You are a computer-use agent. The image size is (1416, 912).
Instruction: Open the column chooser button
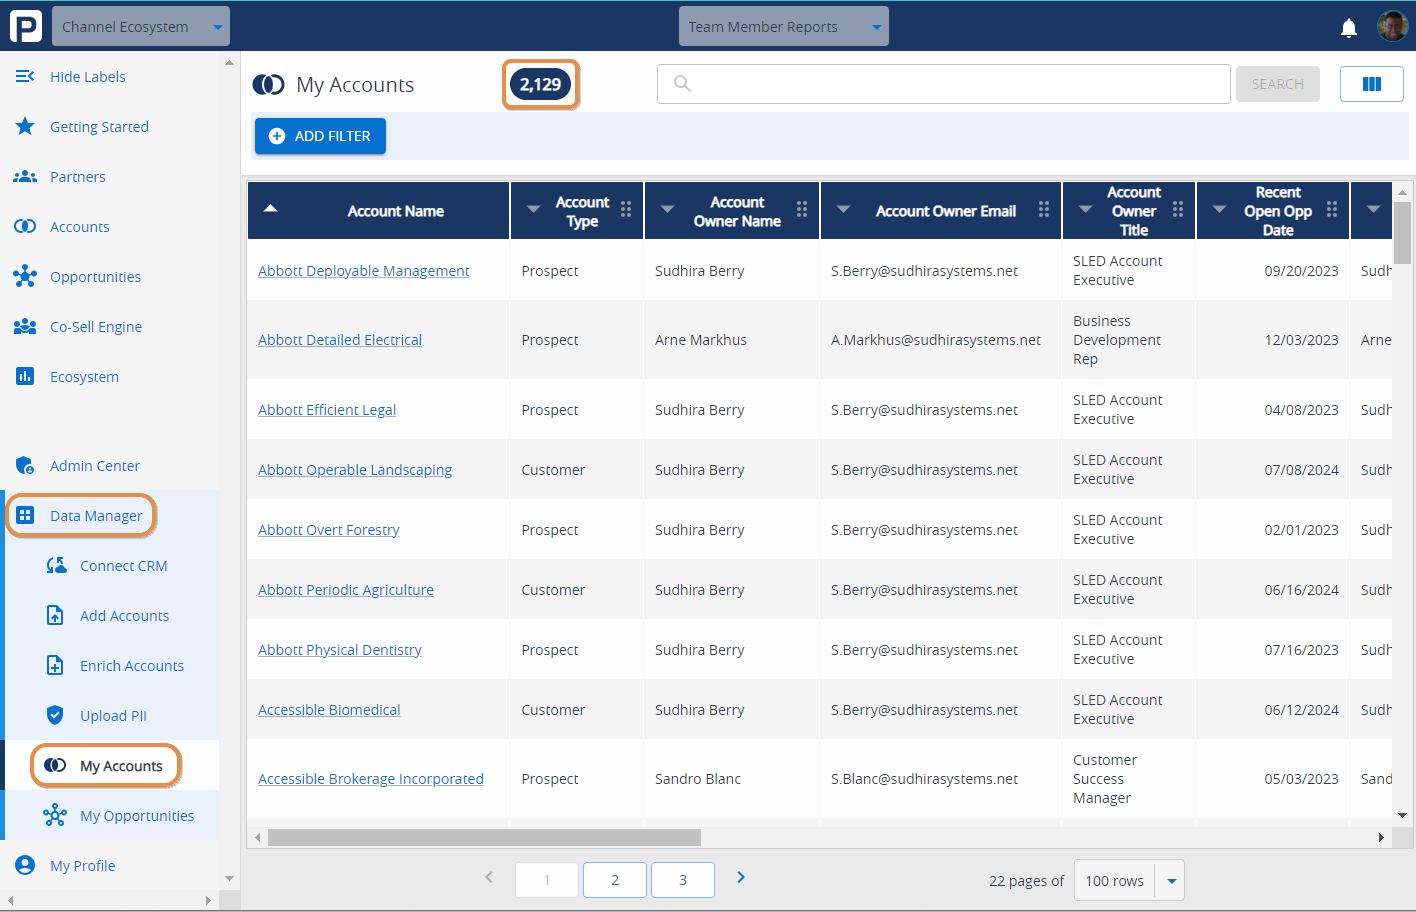[x=1372, y=84]
